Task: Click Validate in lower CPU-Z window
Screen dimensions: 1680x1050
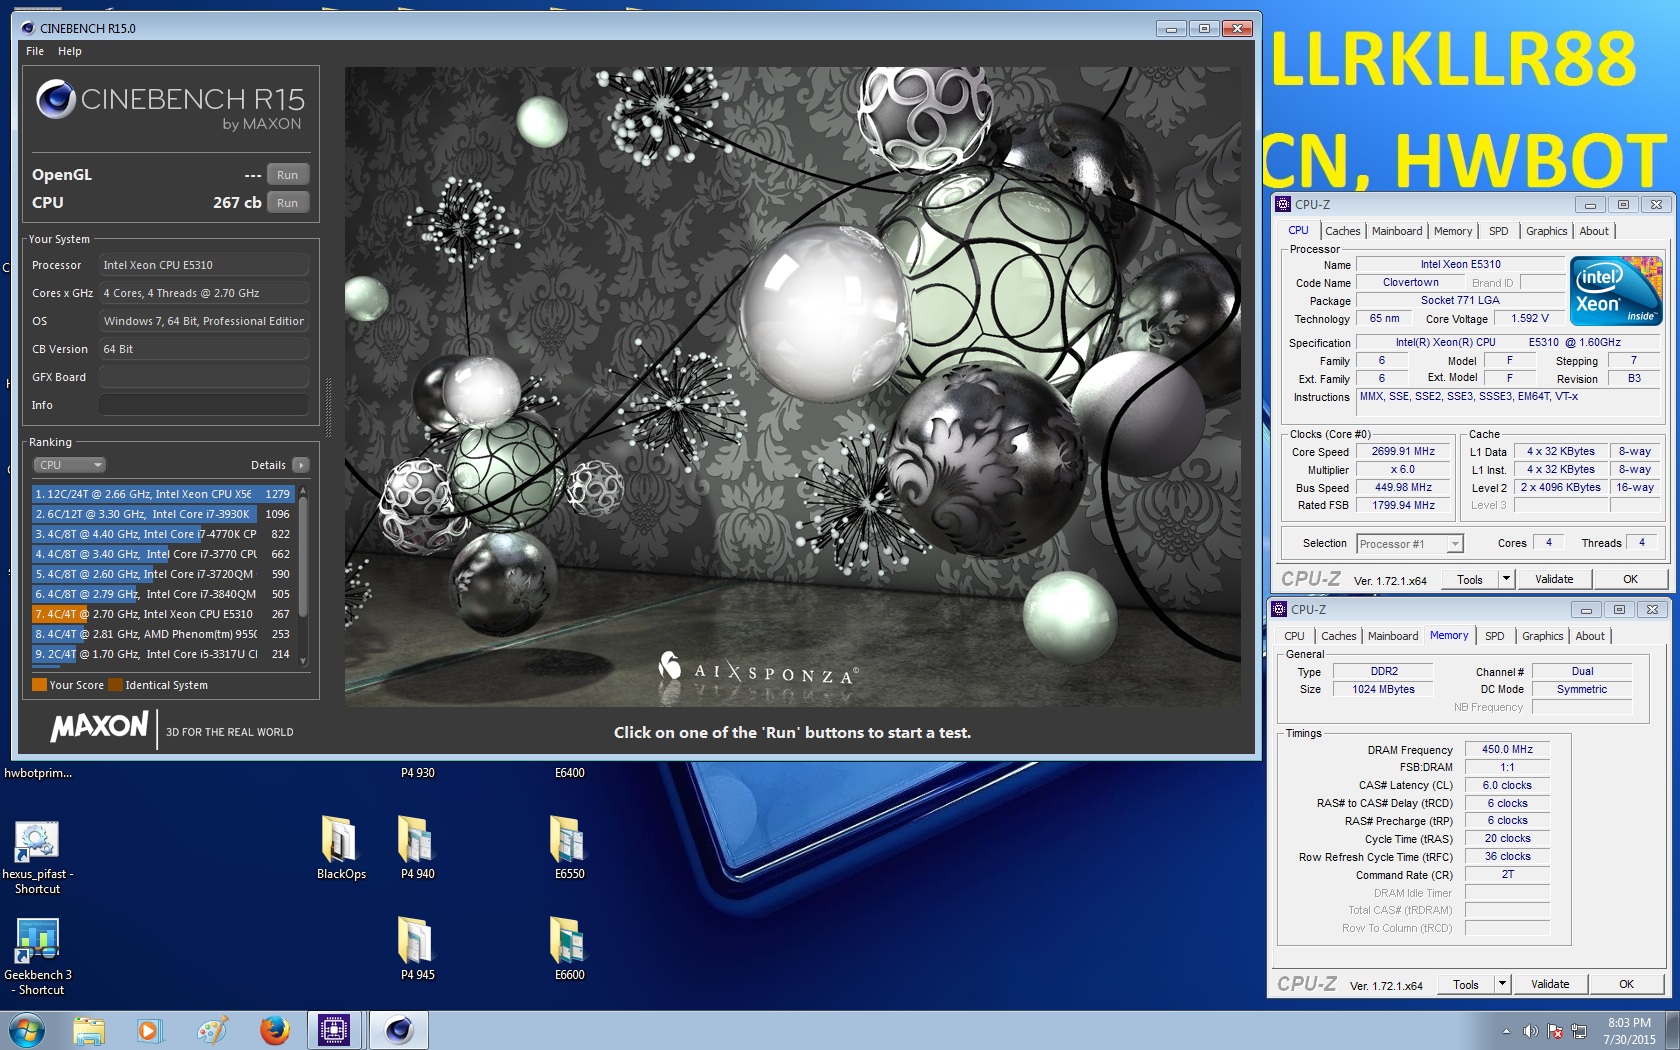Action: [1550, 984]
